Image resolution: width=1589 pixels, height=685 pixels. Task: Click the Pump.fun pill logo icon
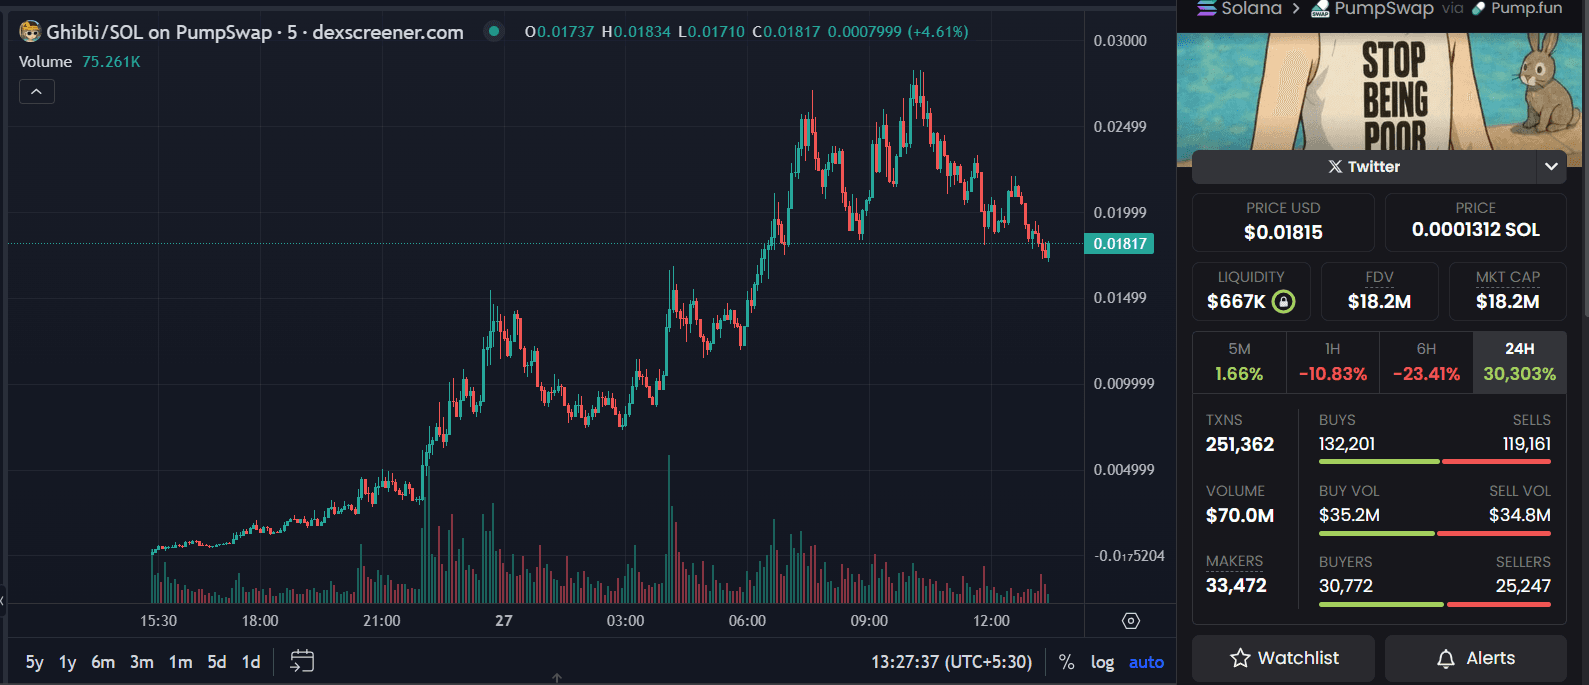(1478, 8)
